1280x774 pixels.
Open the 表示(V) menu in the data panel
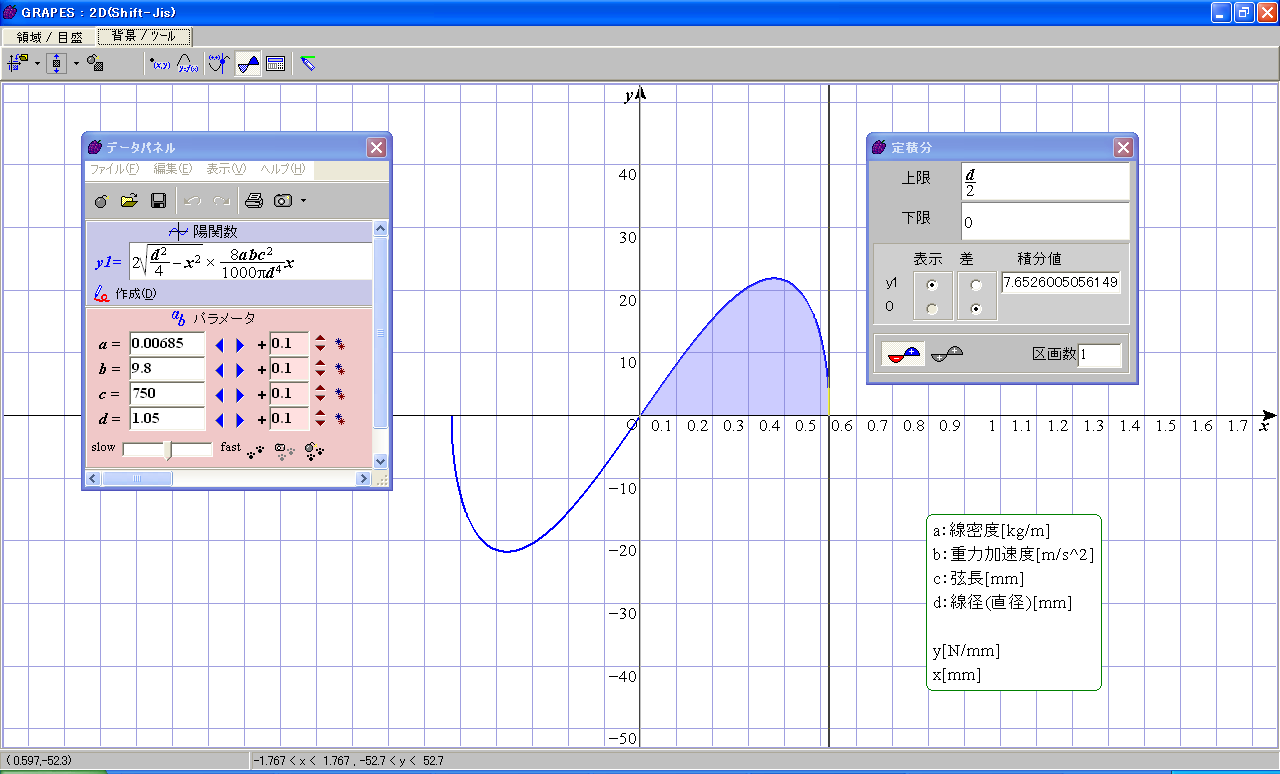pyautogui.click(x=226, y=169)
